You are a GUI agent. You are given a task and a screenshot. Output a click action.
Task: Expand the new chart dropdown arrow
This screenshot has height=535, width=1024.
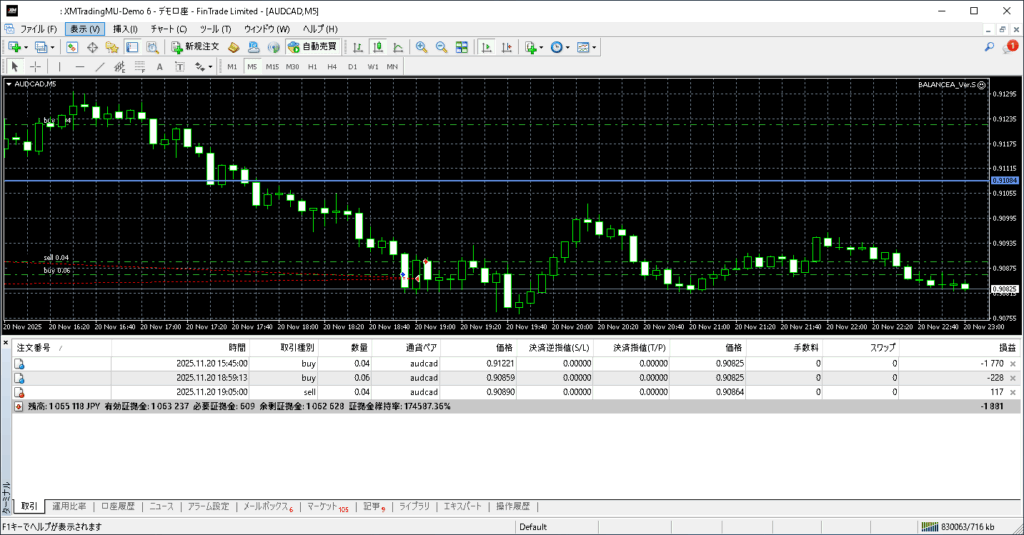pyautogui.click(x=26, y=47)
